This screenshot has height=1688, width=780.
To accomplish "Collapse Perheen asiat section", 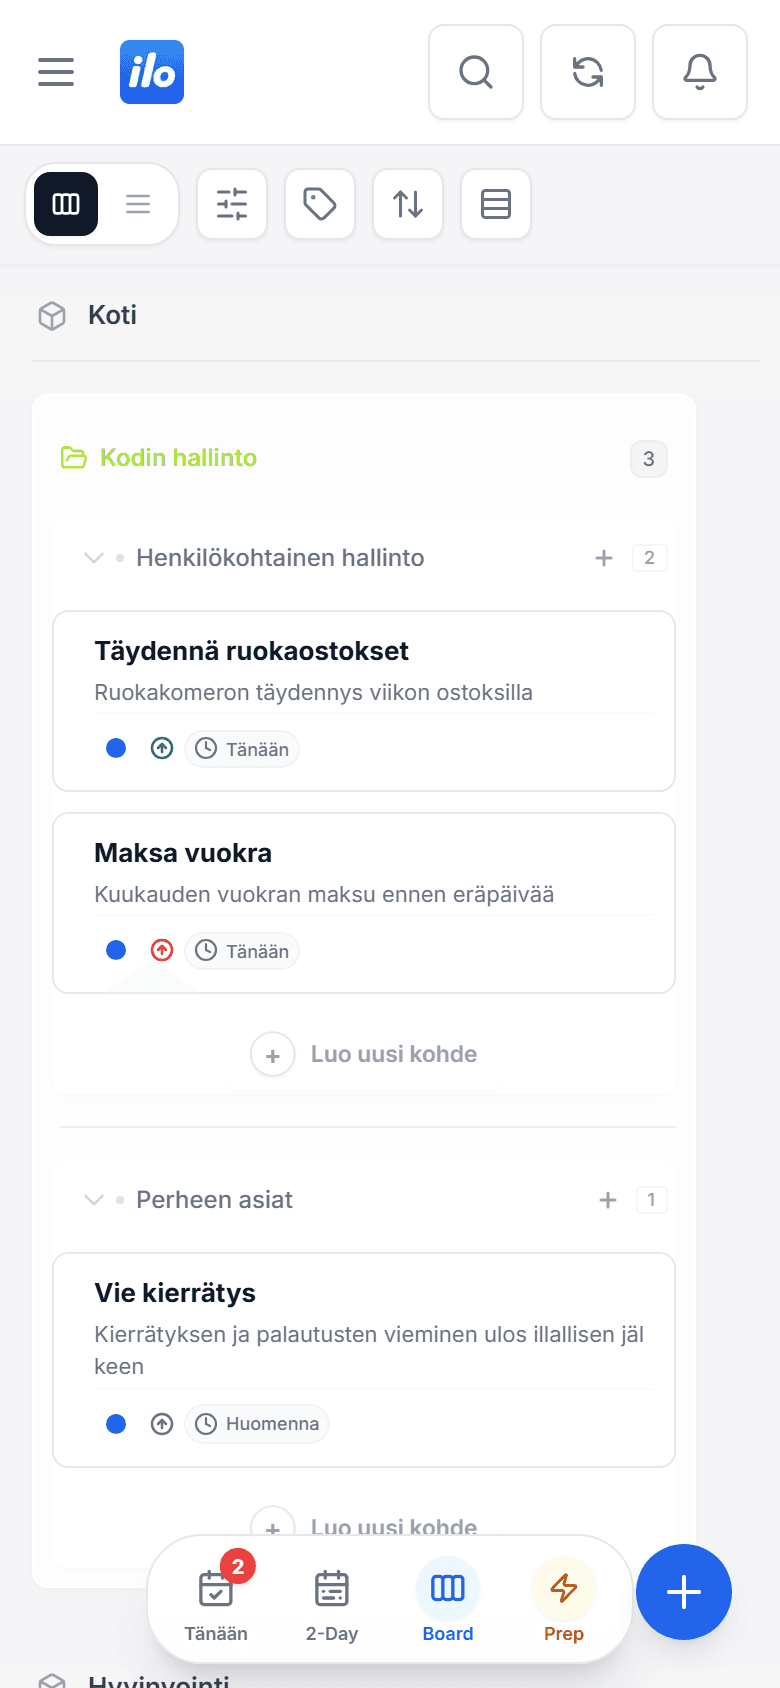I will click(94, 1200).
